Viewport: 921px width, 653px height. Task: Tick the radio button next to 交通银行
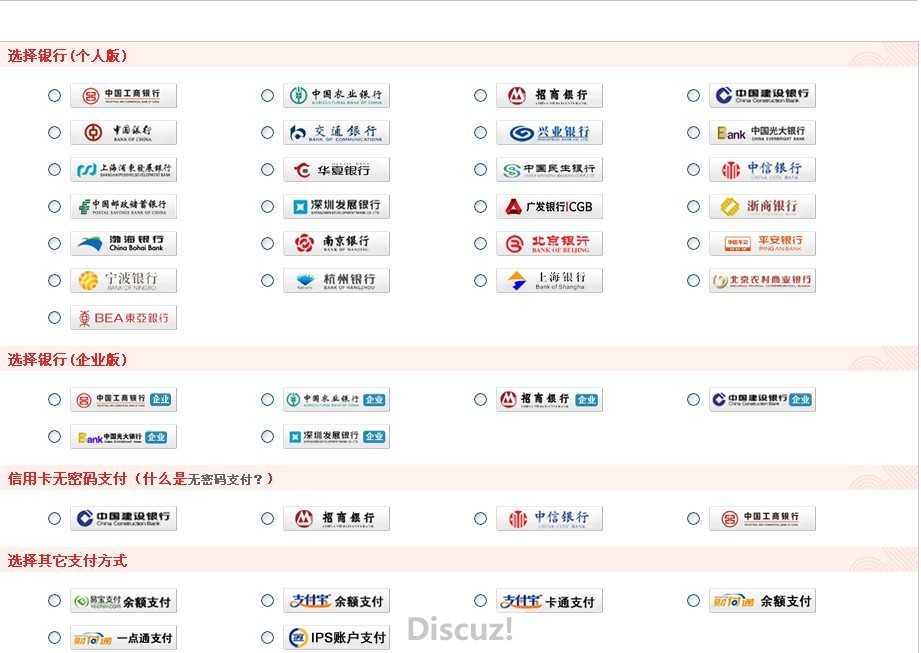click(267, 132)
